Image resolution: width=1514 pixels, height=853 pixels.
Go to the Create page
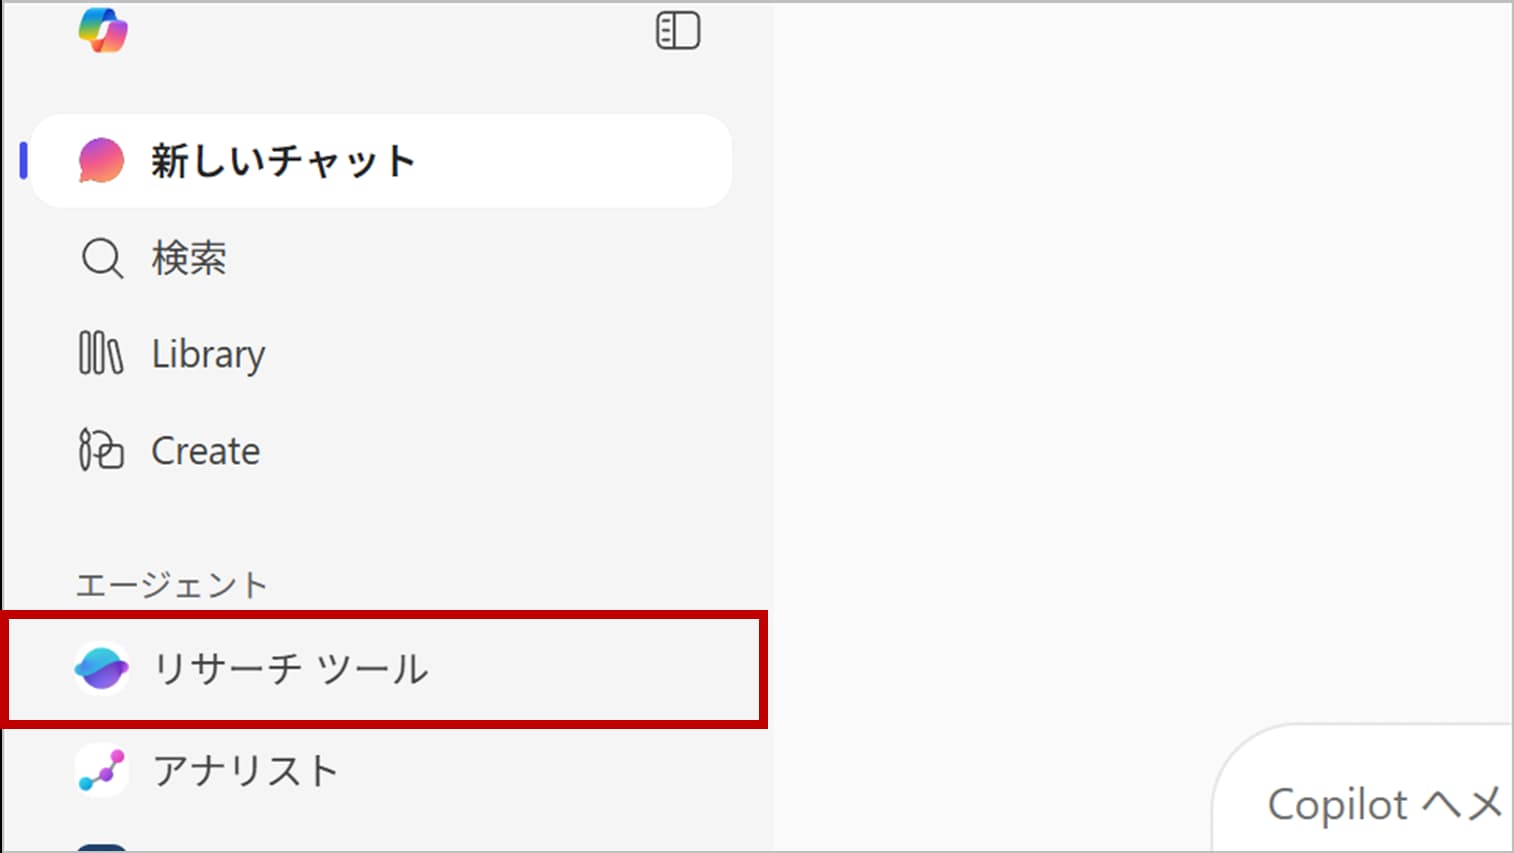(x=206, y=451)
